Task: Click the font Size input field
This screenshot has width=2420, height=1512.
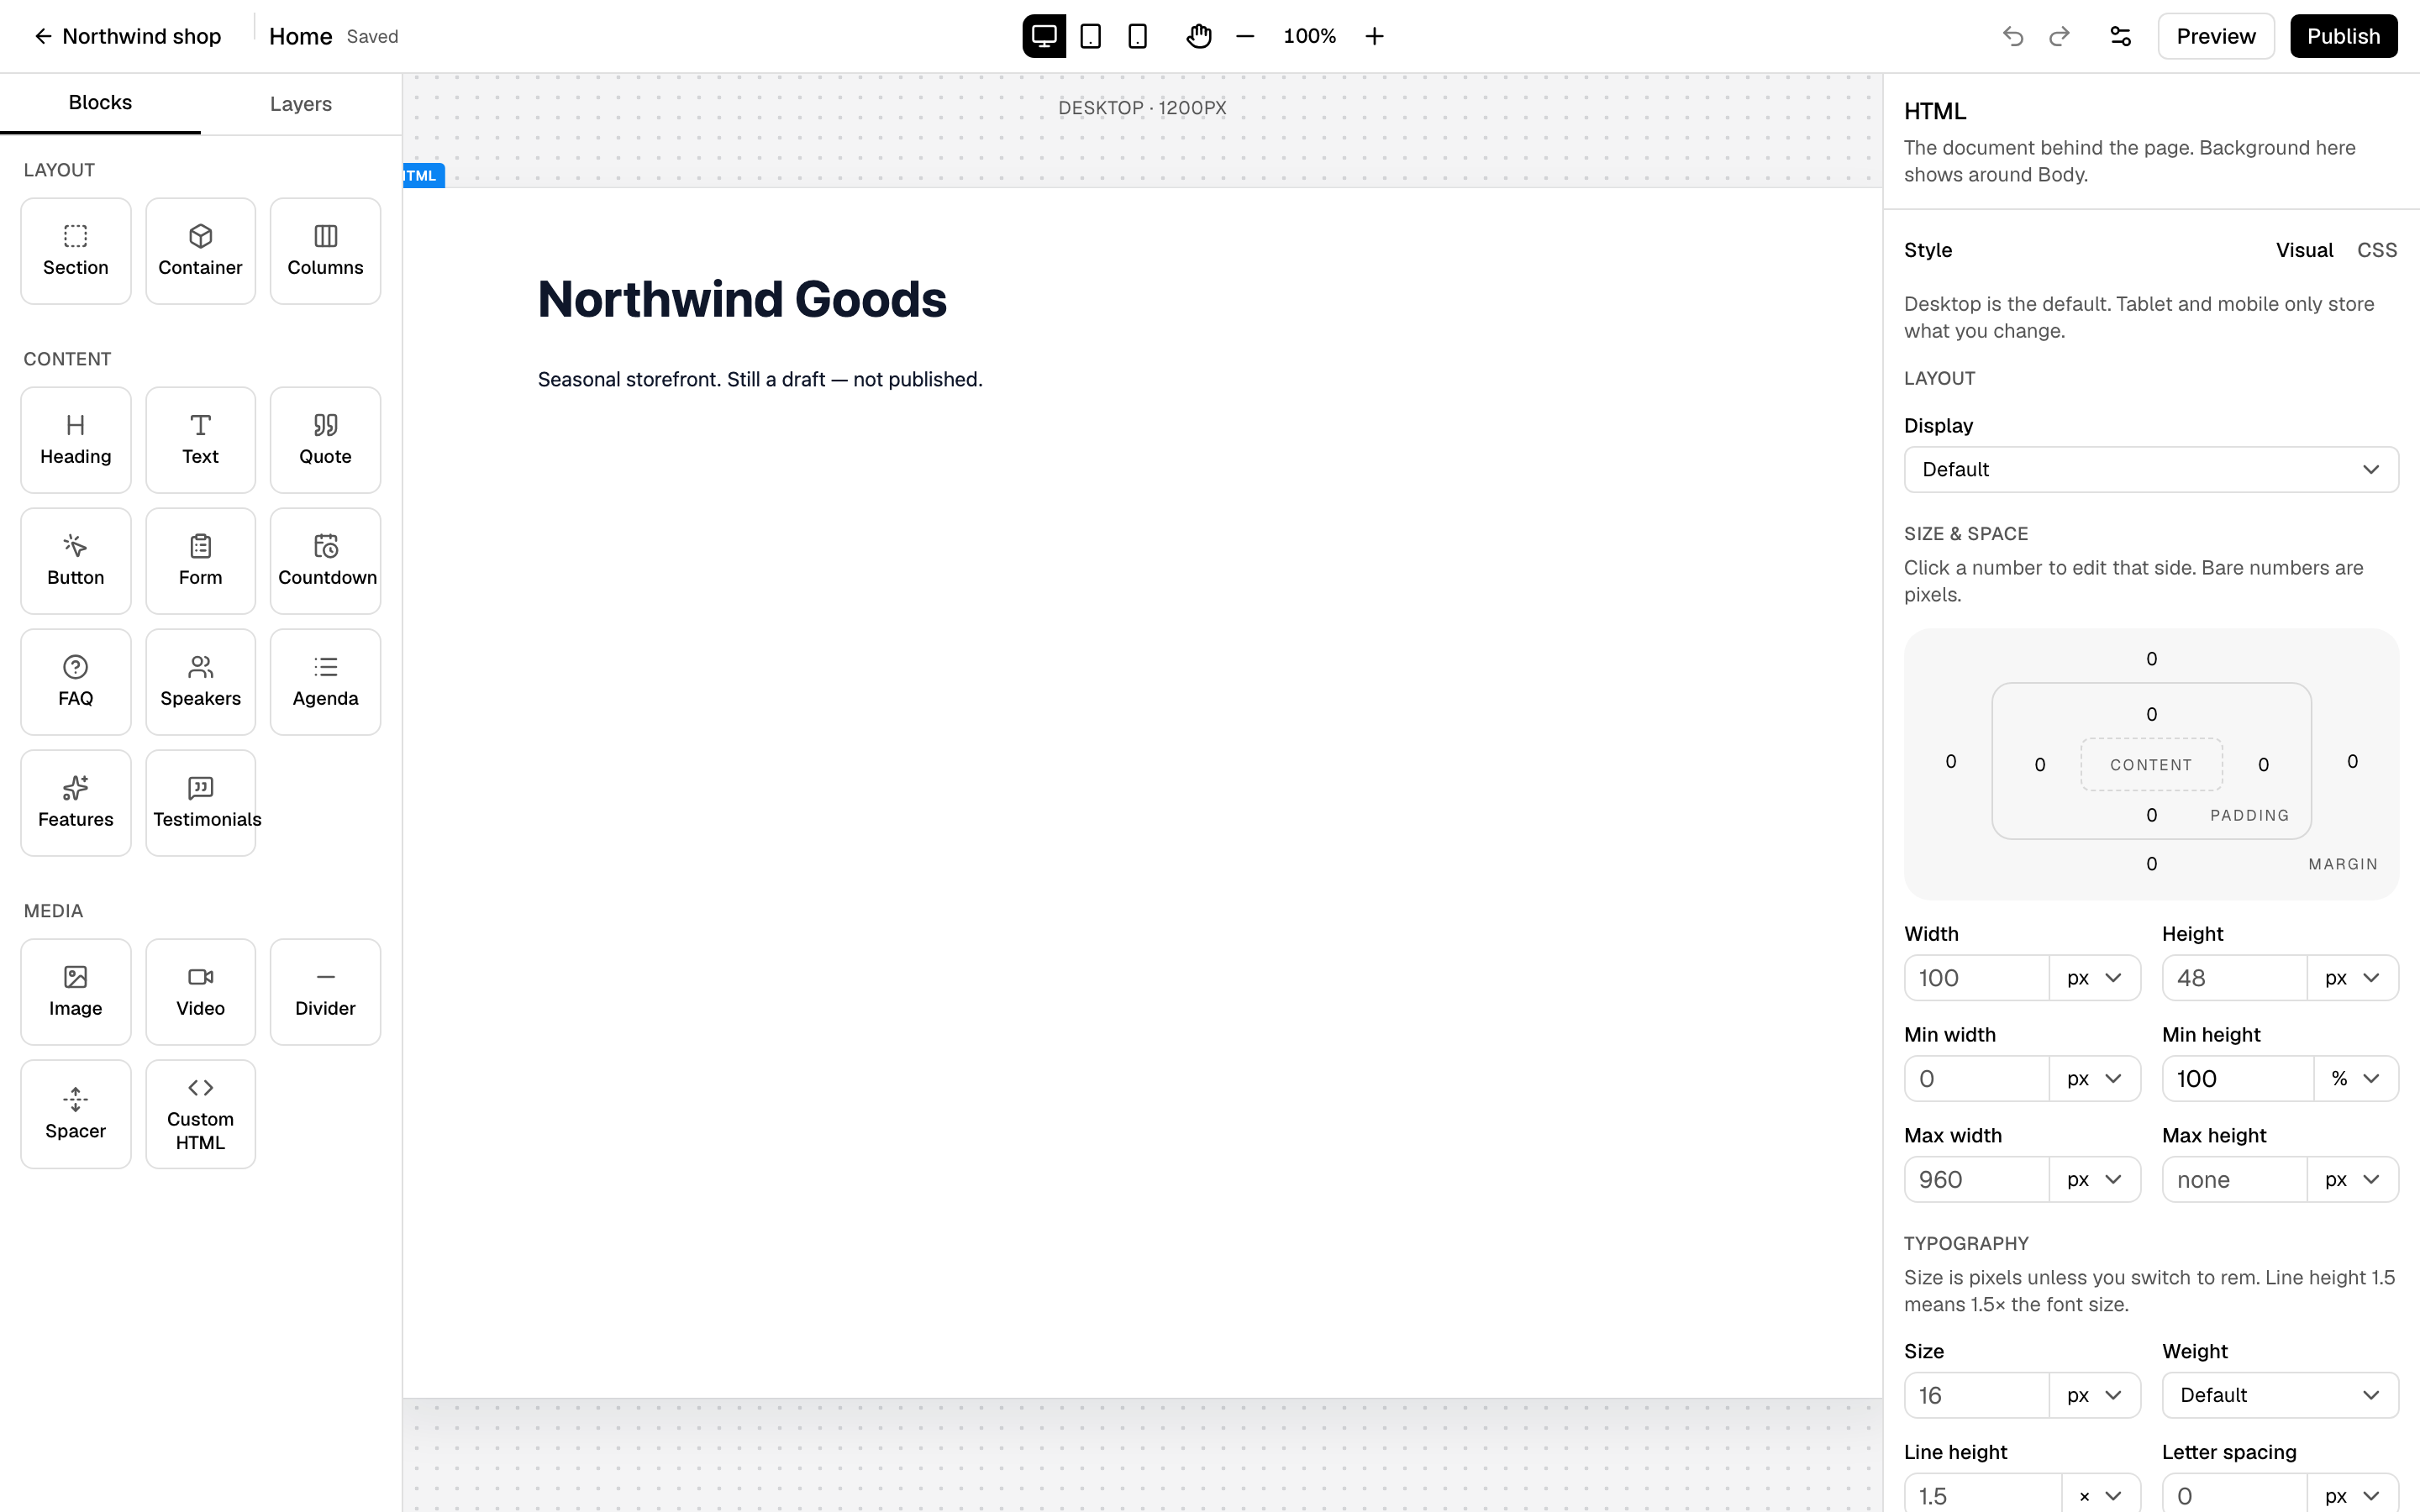Action: pos(1977,1395)
